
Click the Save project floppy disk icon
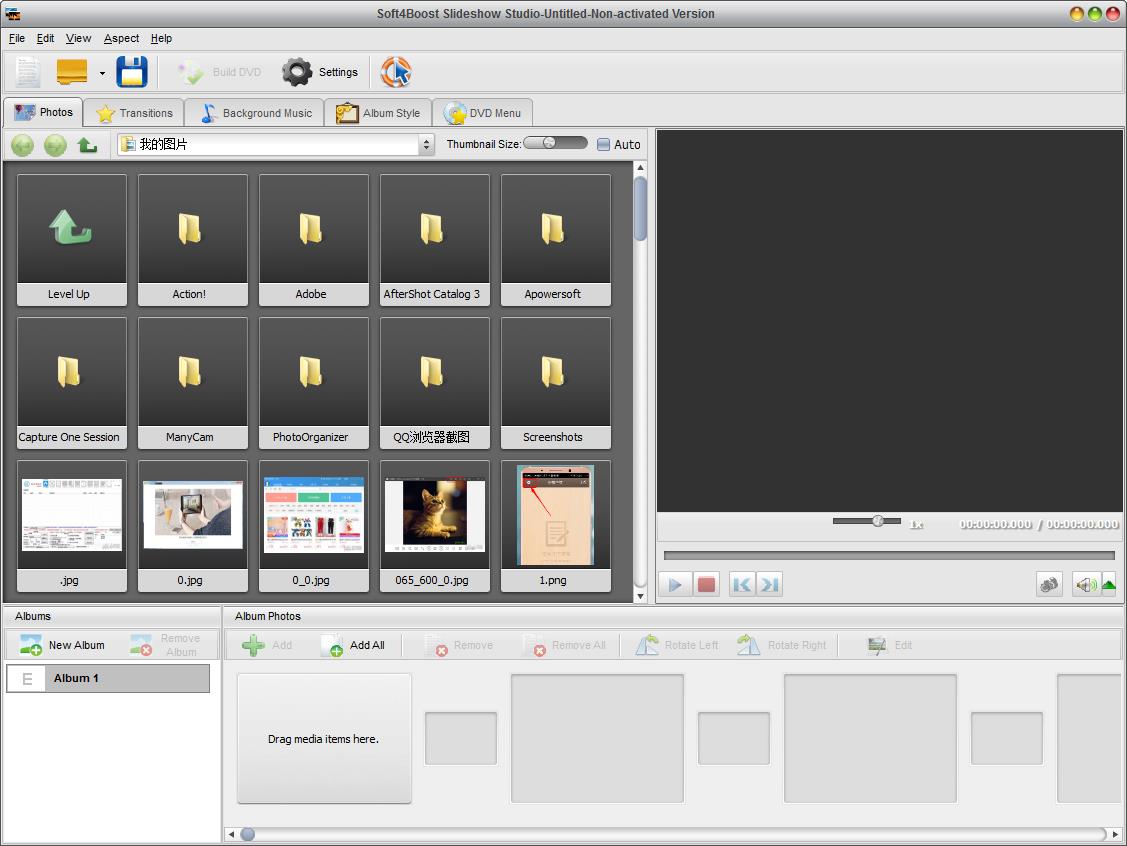coord(131,72)
